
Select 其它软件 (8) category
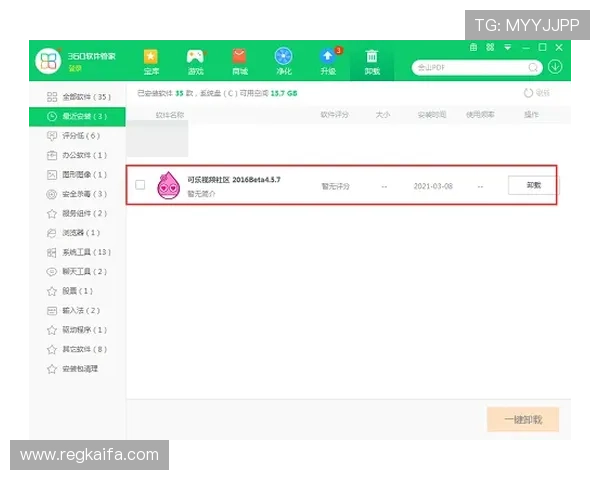pyautogui.click(x=77, y=349)
